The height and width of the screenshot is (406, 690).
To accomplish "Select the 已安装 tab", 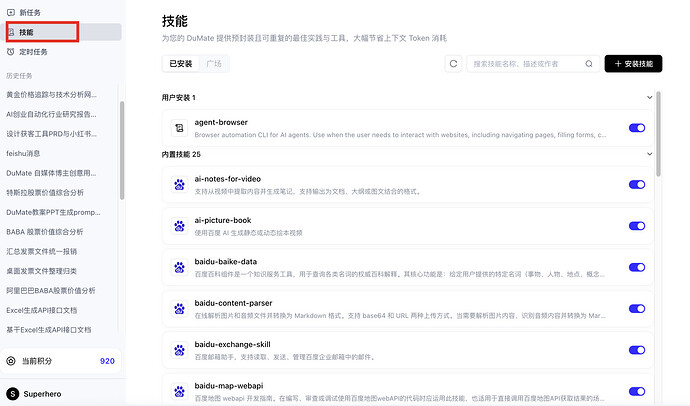I will coord(181,63).
